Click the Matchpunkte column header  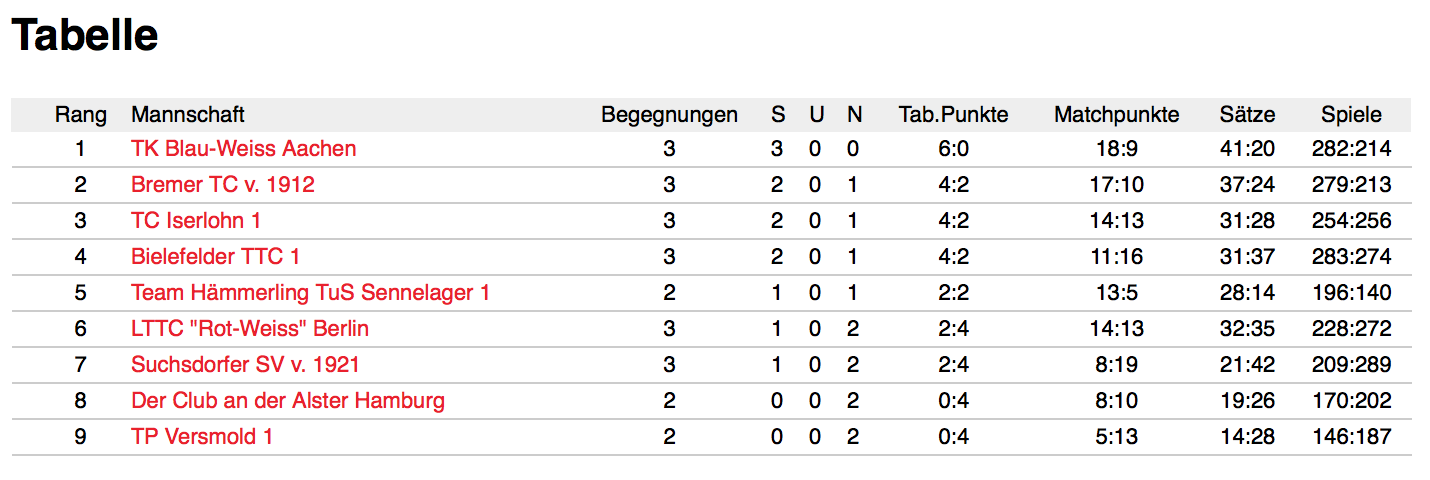(x=1116, y=115)
